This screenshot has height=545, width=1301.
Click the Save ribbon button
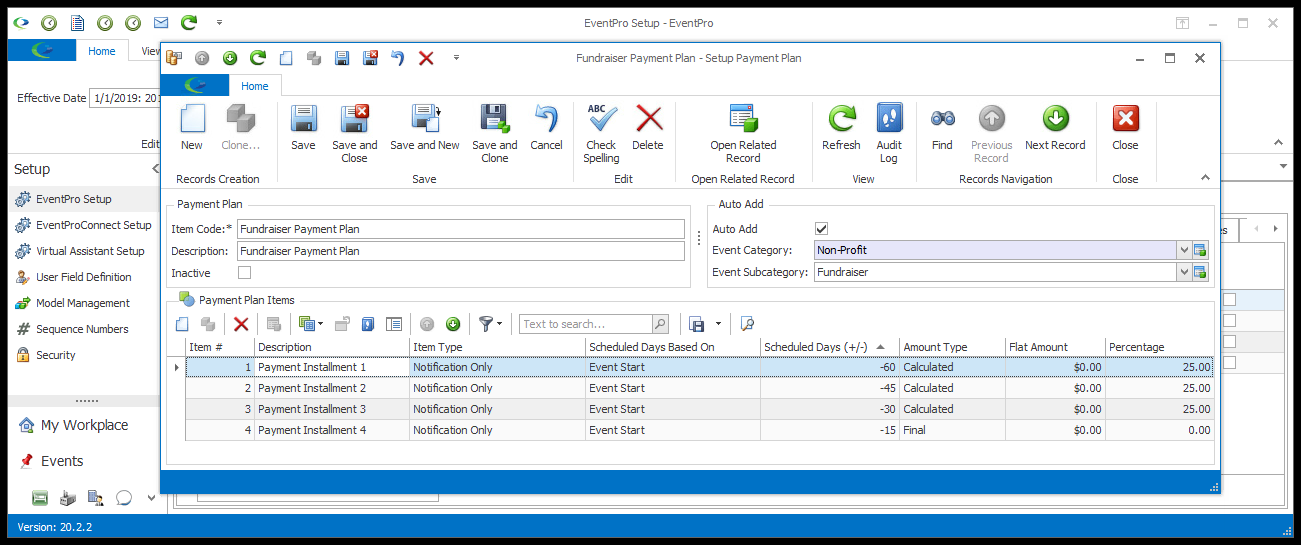tap(303, 128)
